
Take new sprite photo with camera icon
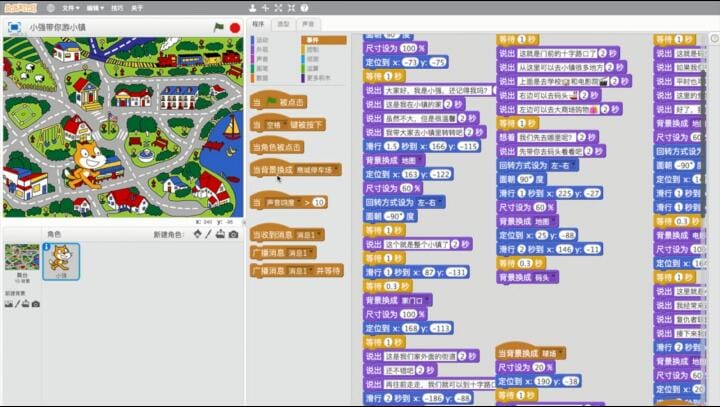pos(233,234)
